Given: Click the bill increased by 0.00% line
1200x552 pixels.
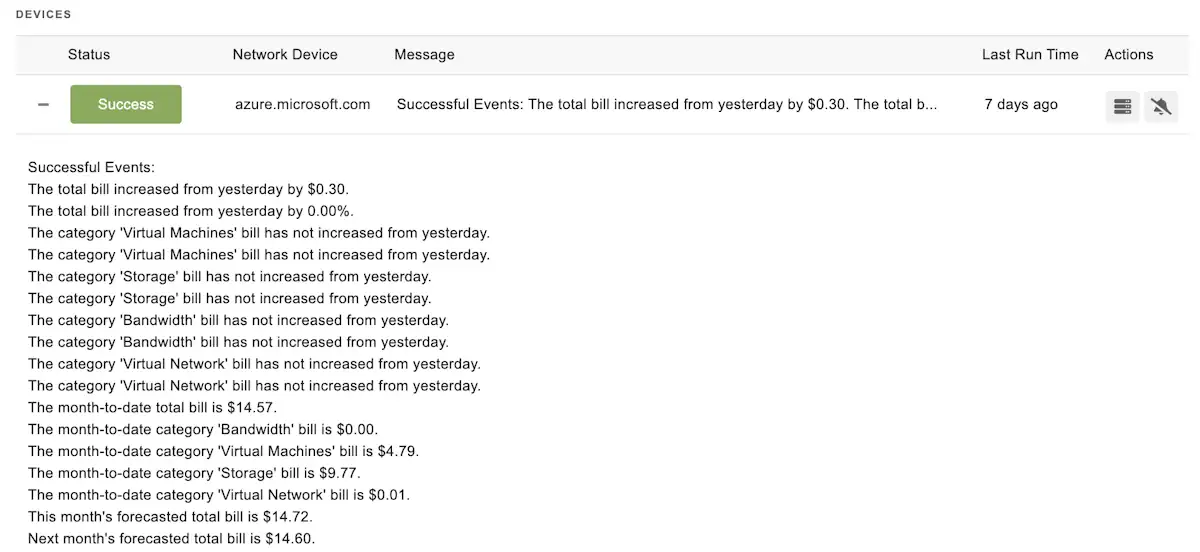Looking at the screenshot, I should click(x=190, y=211).
